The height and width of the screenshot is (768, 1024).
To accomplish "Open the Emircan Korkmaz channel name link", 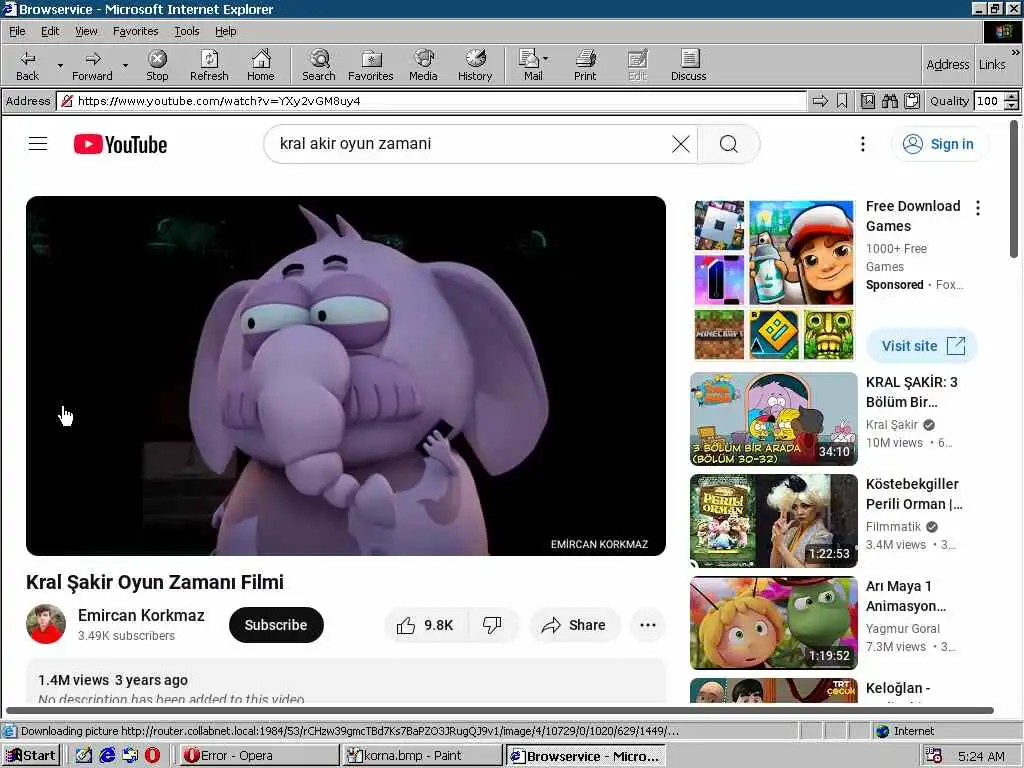I will coord(141,615).
